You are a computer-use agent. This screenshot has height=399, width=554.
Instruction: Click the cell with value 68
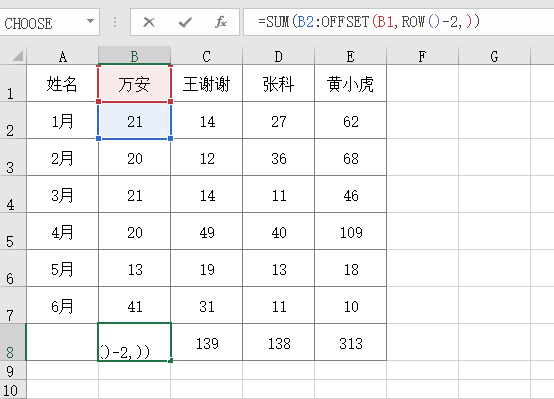click(350, 158)
